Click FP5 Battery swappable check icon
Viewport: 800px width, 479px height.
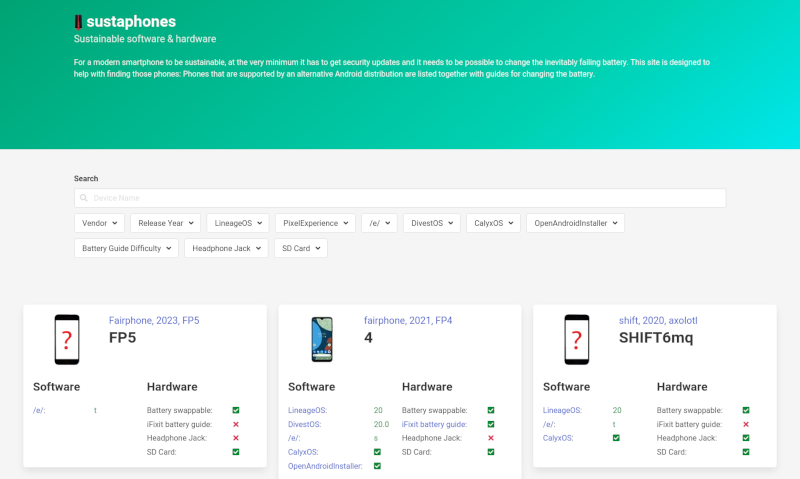(236, 410)
